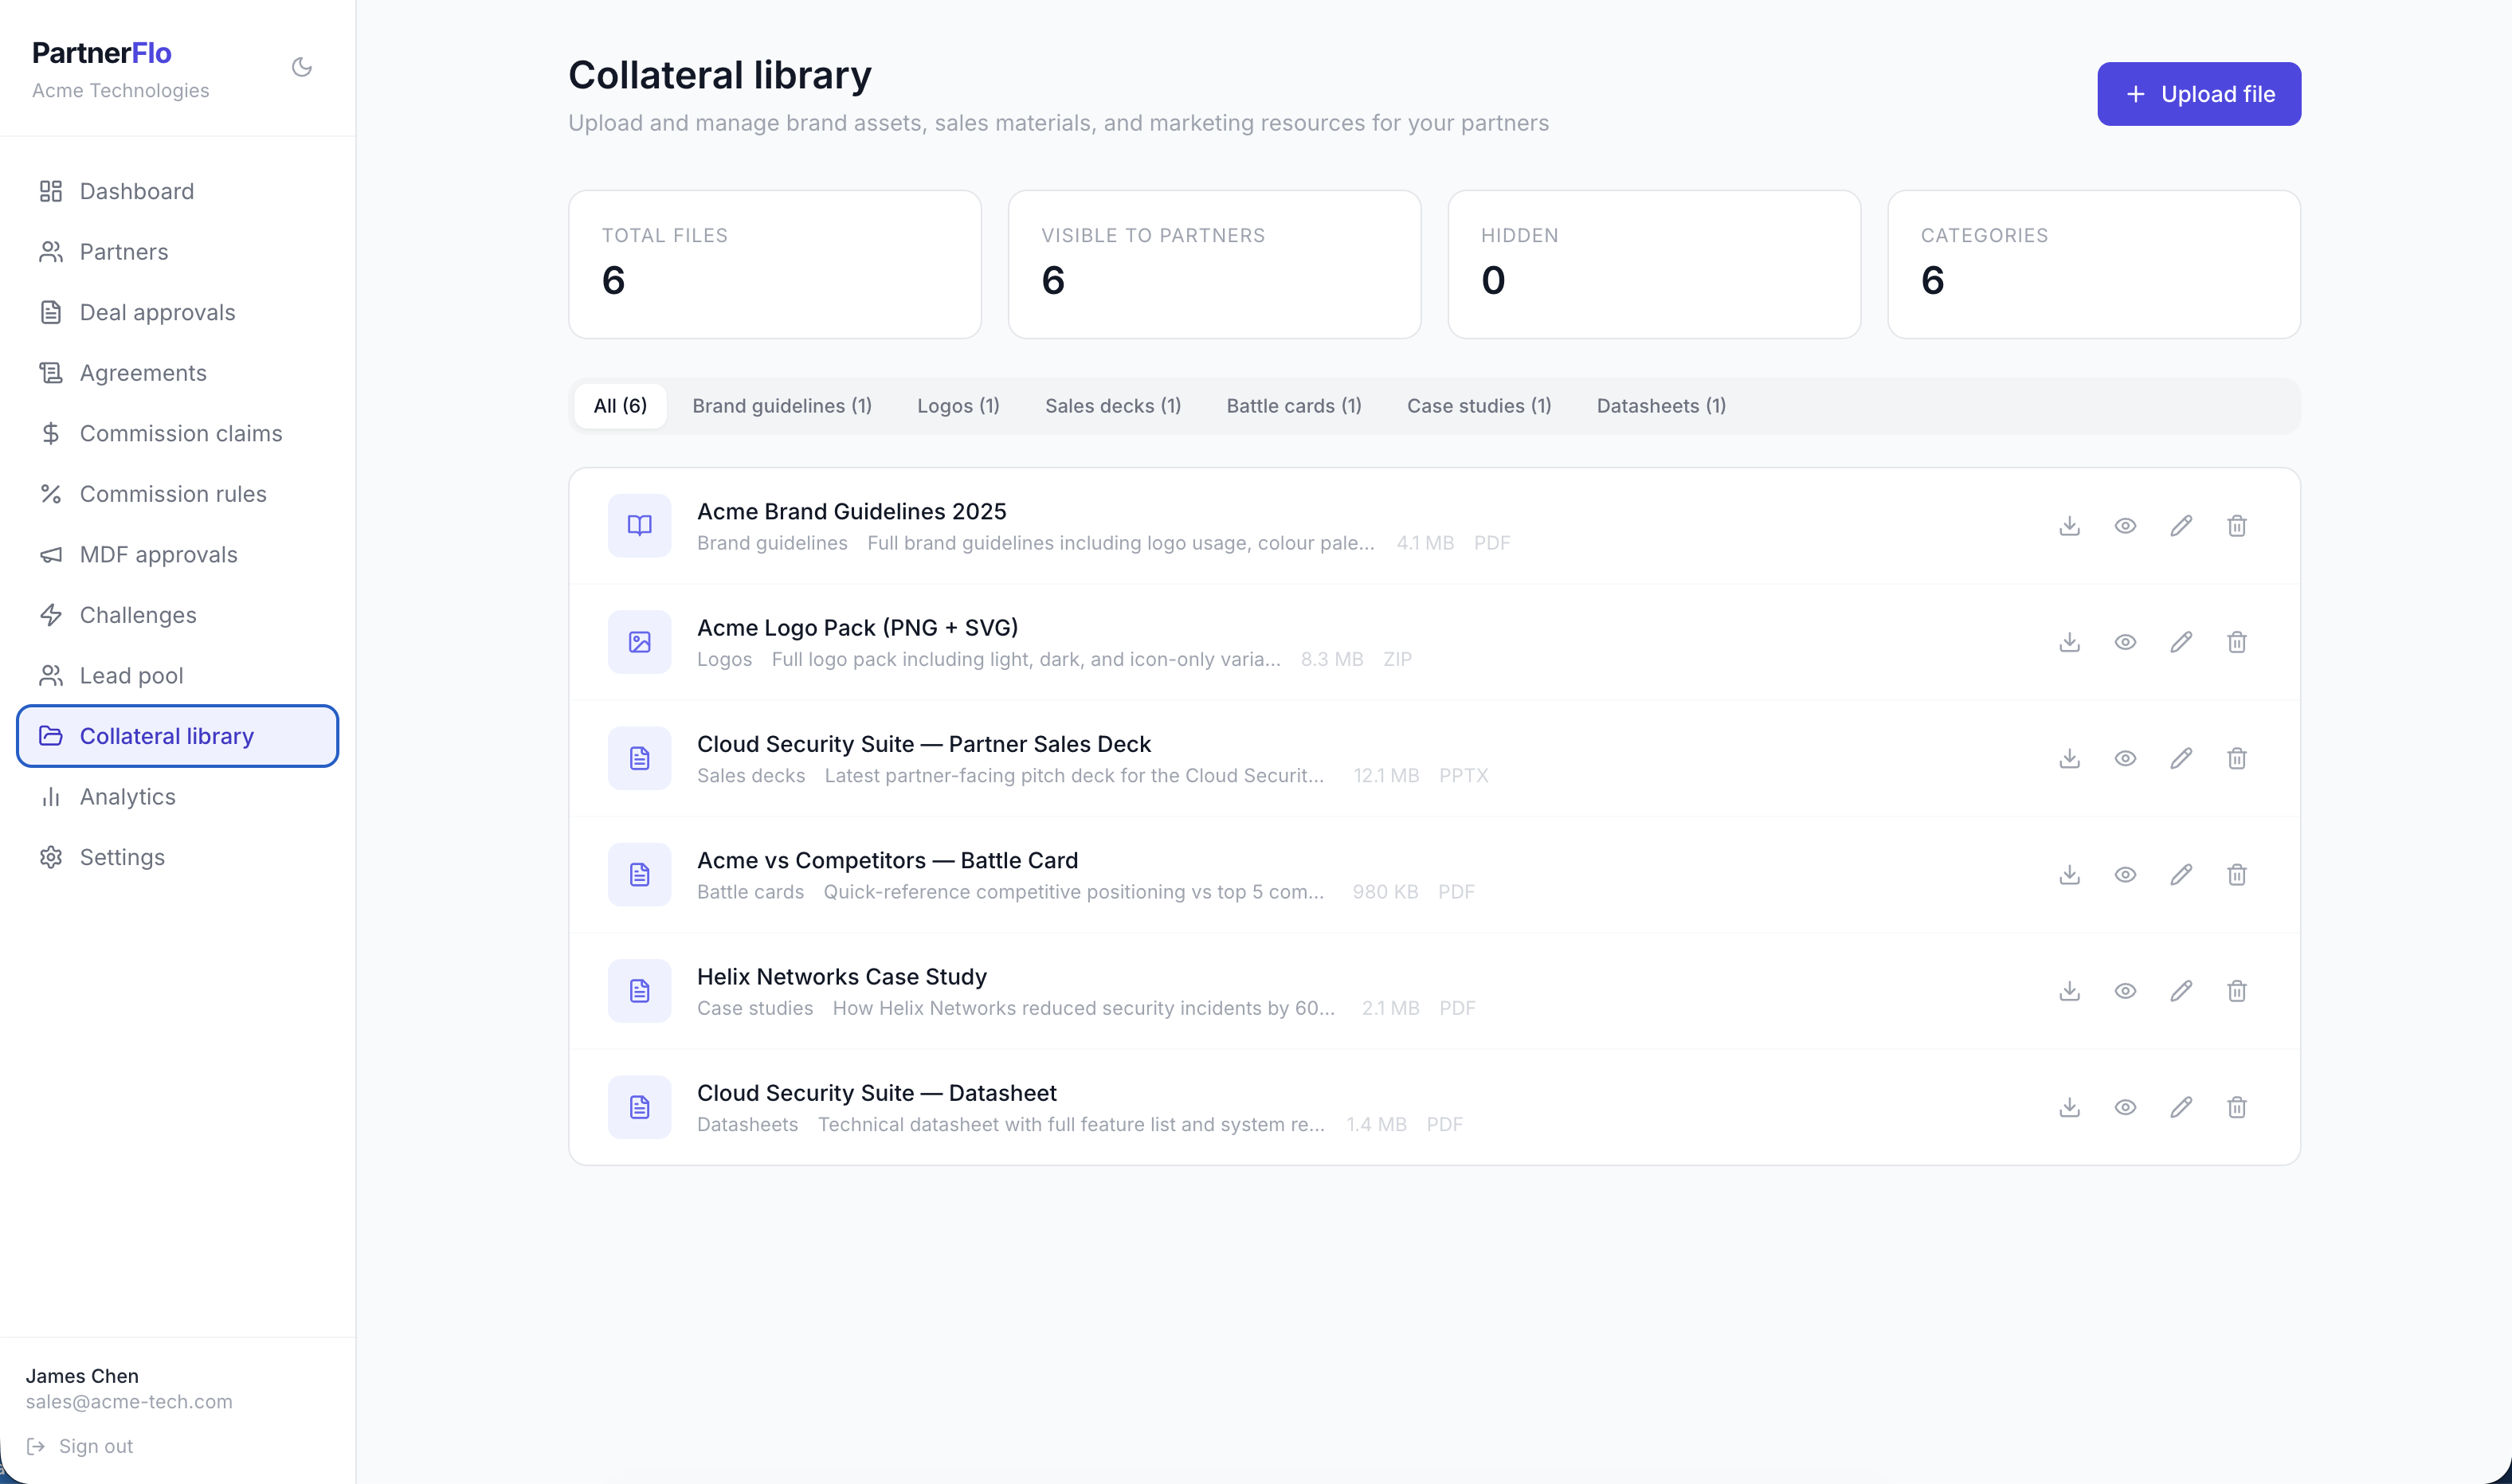Download Cloud Security Suite Datasheet
Image resolution: width=2512 pixels, height=1484 pixels.
click(2069, 1107)
